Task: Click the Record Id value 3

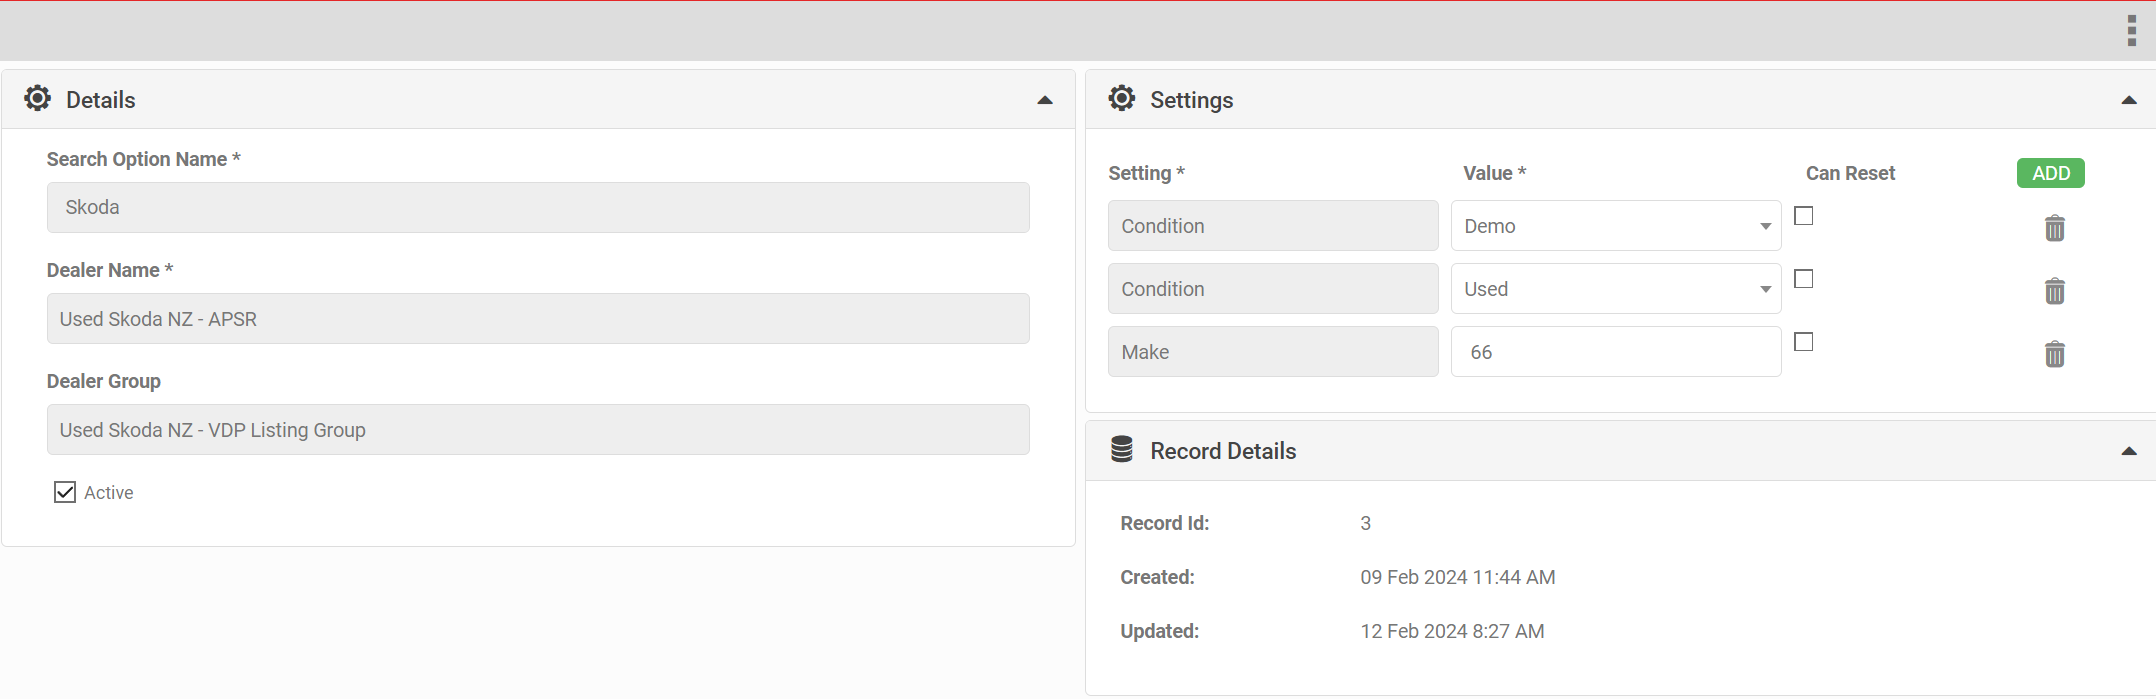Action: tap(1366, 523)
